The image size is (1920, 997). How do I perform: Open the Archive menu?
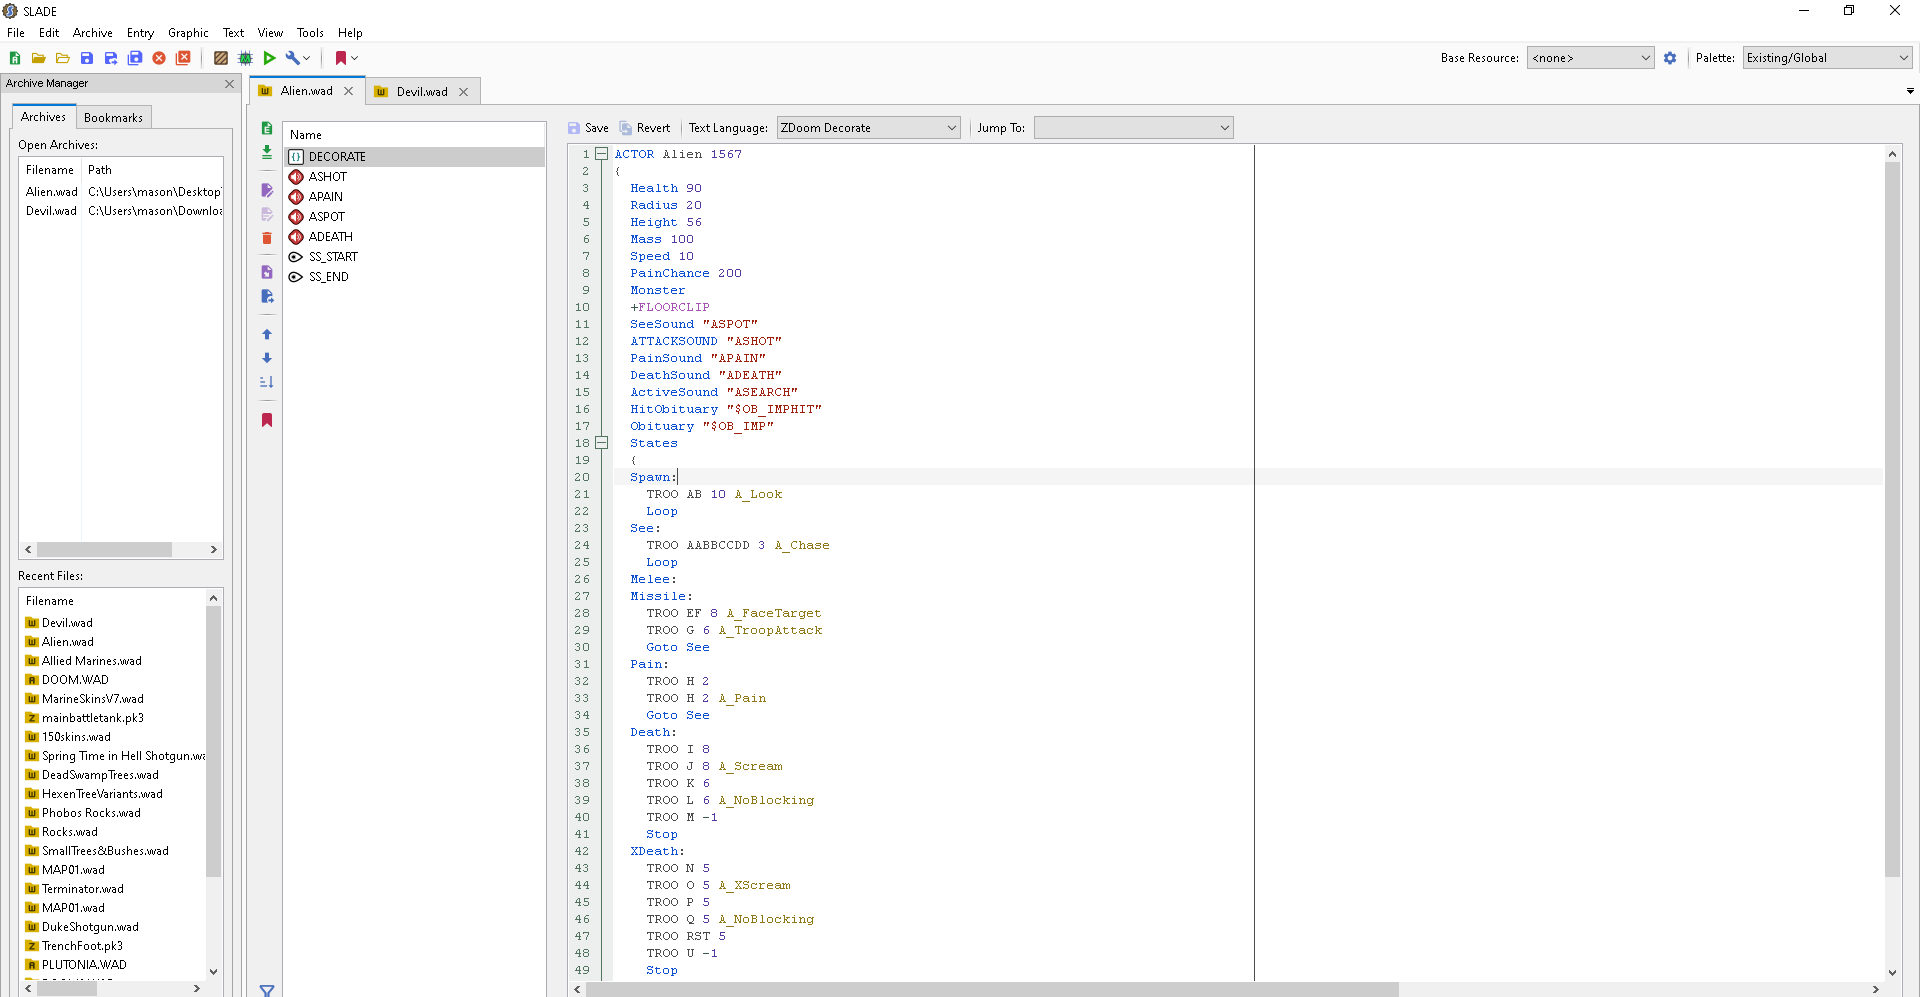tap(92, 33)
